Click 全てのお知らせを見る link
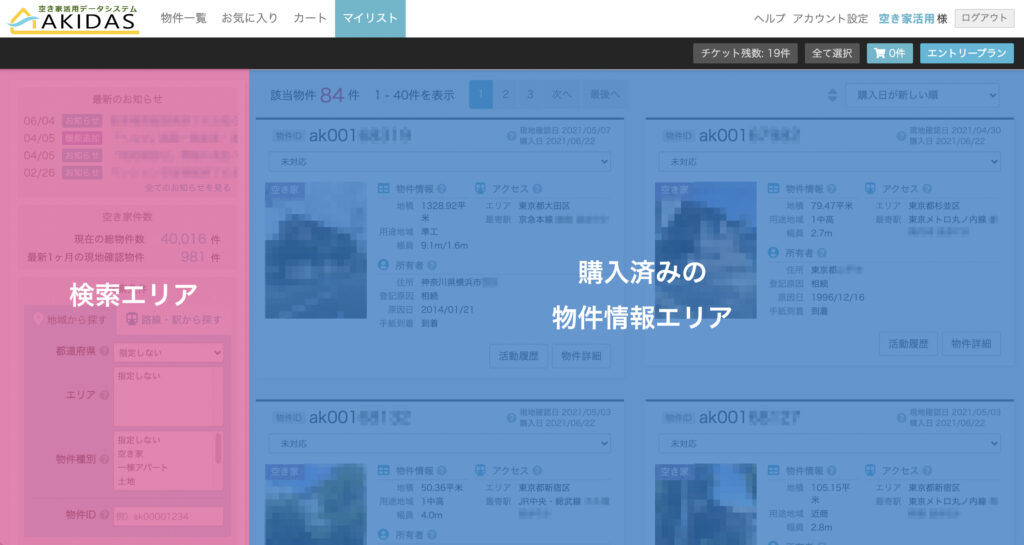The image size is (1024, 545). [x=187, y=187]
